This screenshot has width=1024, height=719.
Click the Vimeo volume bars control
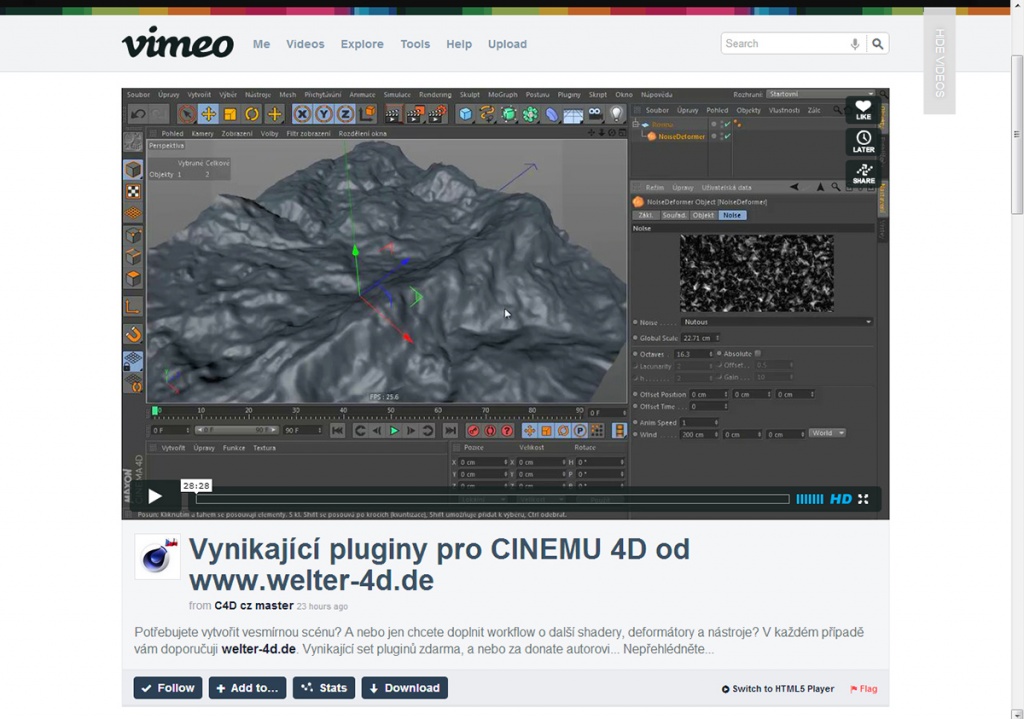(x=810, y=499)
